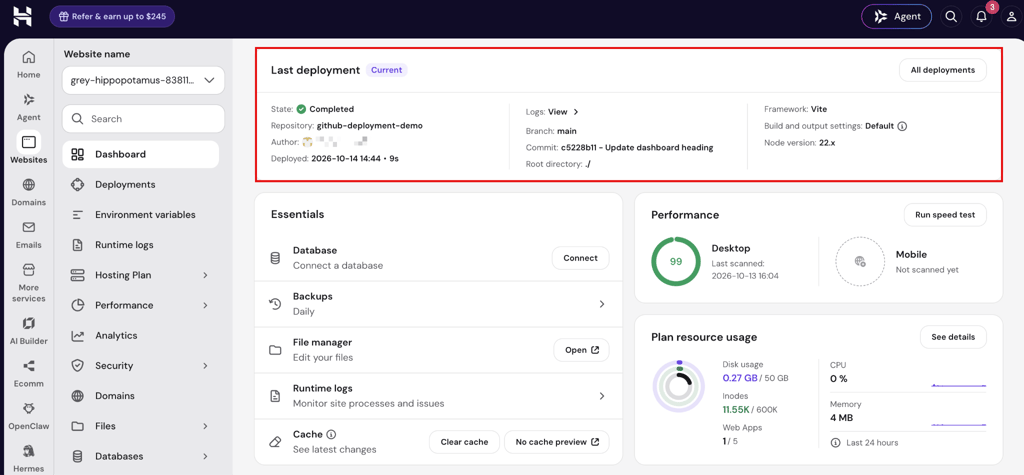1024x475 pixels.
Task: View the deployment logs link
Action: [563, 112]
